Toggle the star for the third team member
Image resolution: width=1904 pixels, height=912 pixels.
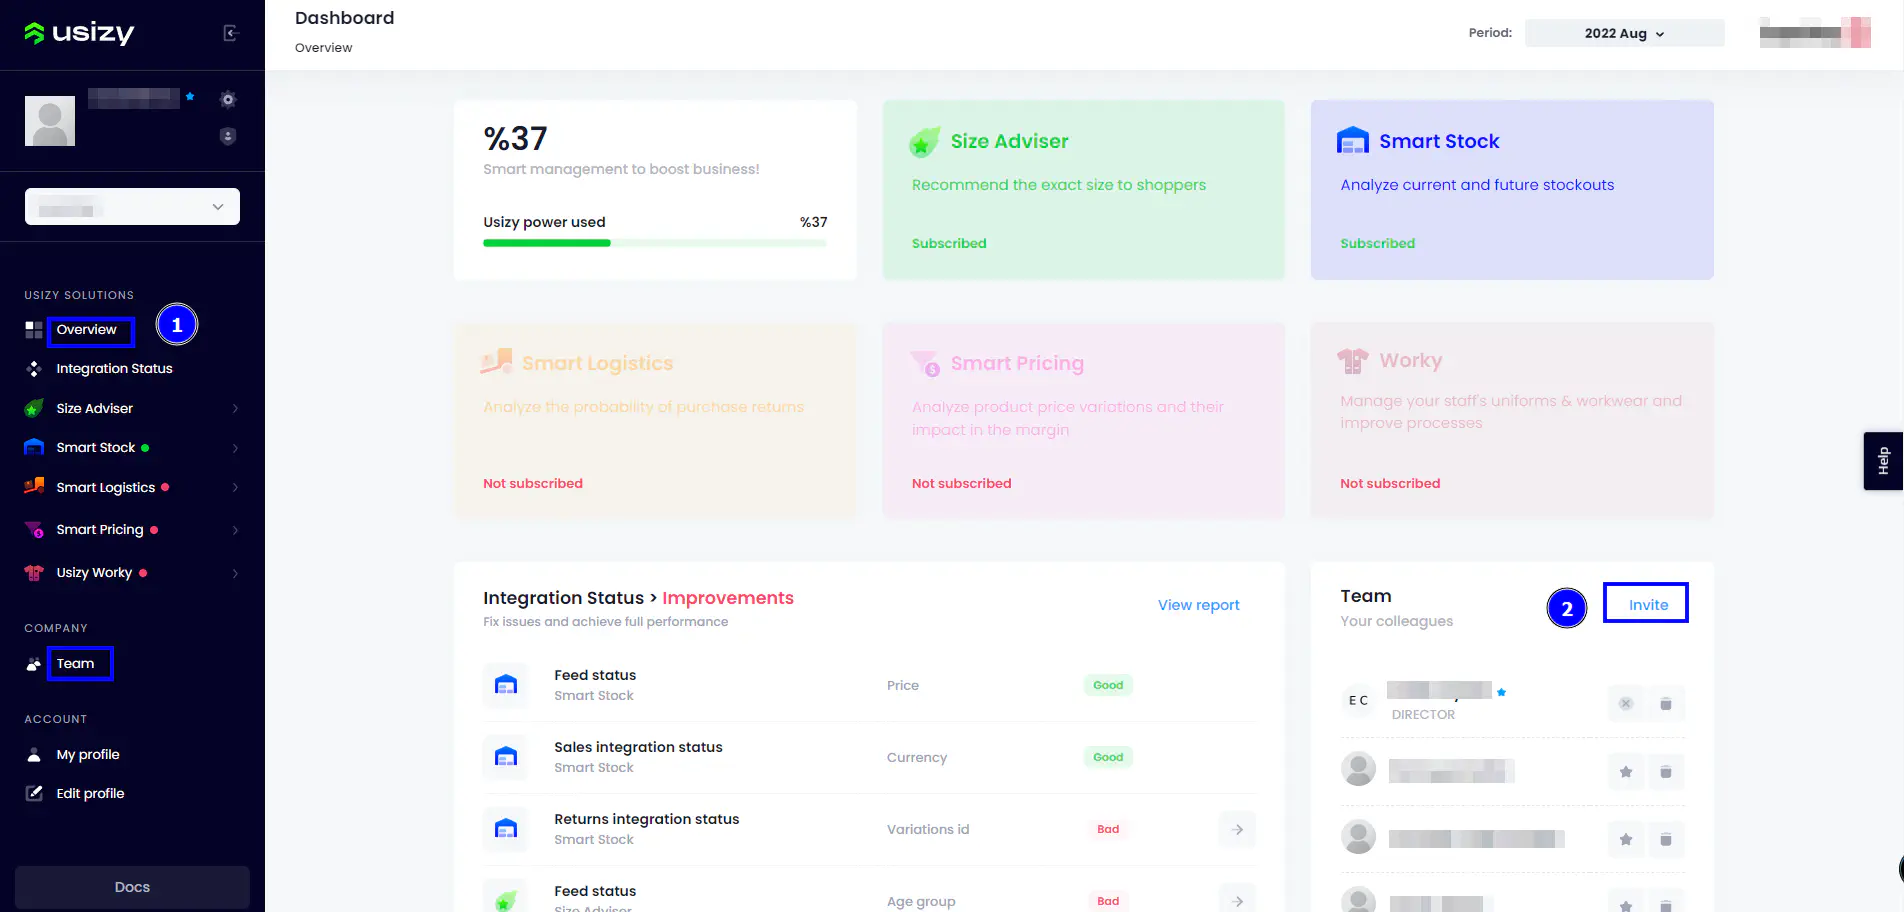(1625, 839)
